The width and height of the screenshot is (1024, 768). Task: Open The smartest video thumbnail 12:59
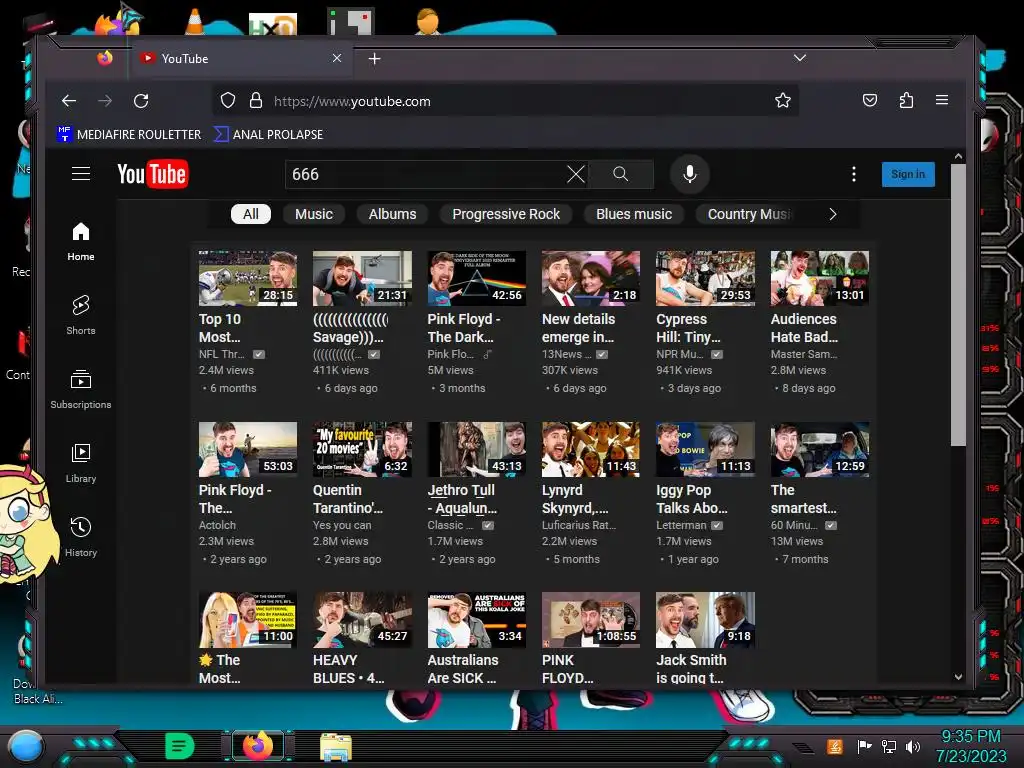coord(820,449)
